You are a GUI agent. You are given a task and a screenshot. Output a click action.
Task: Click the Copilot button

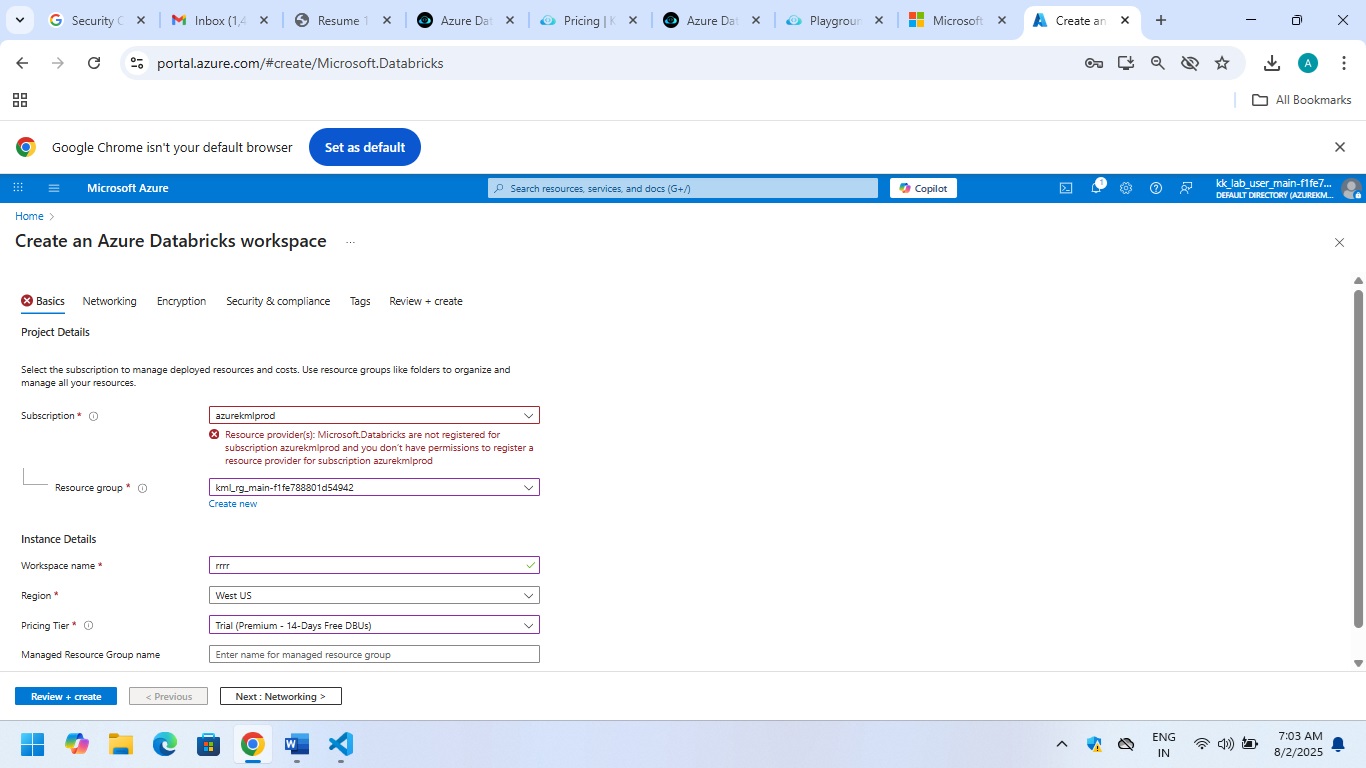coord(923,188)
